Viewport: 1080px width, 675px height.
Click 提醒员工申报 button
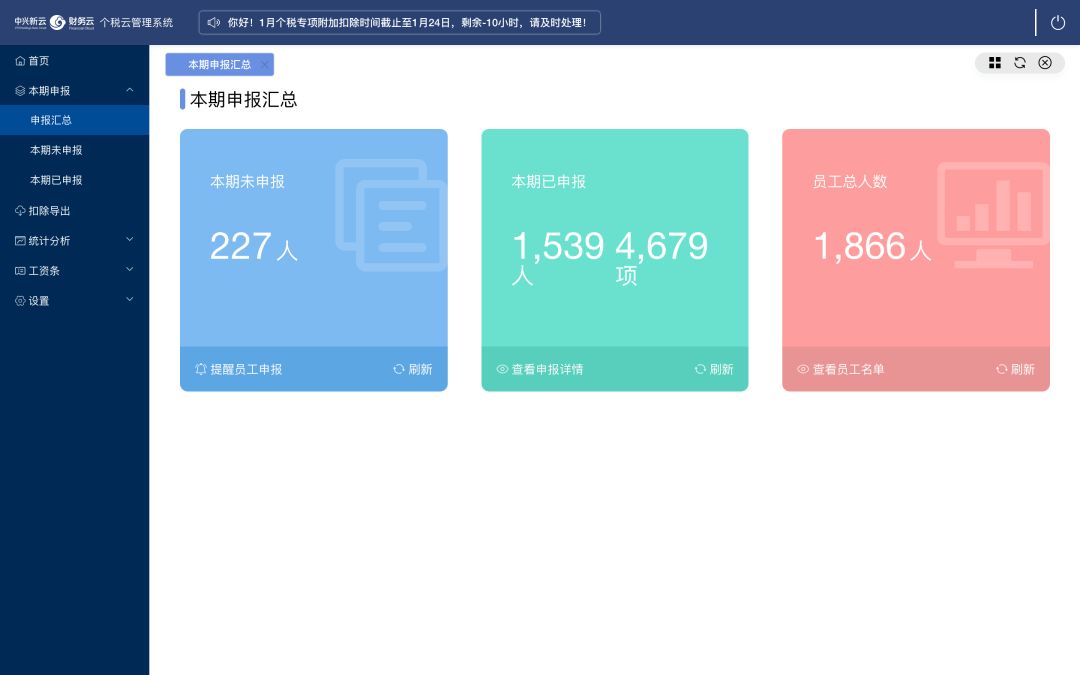tap(238, 369)
